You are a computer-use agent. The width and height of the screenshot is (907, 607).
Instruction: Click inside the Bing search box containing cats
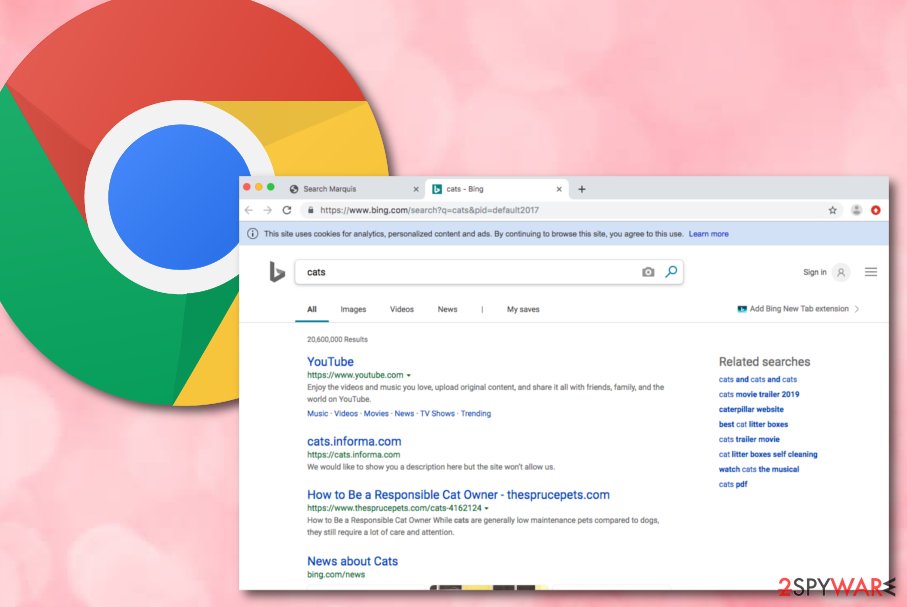point(469,272)
